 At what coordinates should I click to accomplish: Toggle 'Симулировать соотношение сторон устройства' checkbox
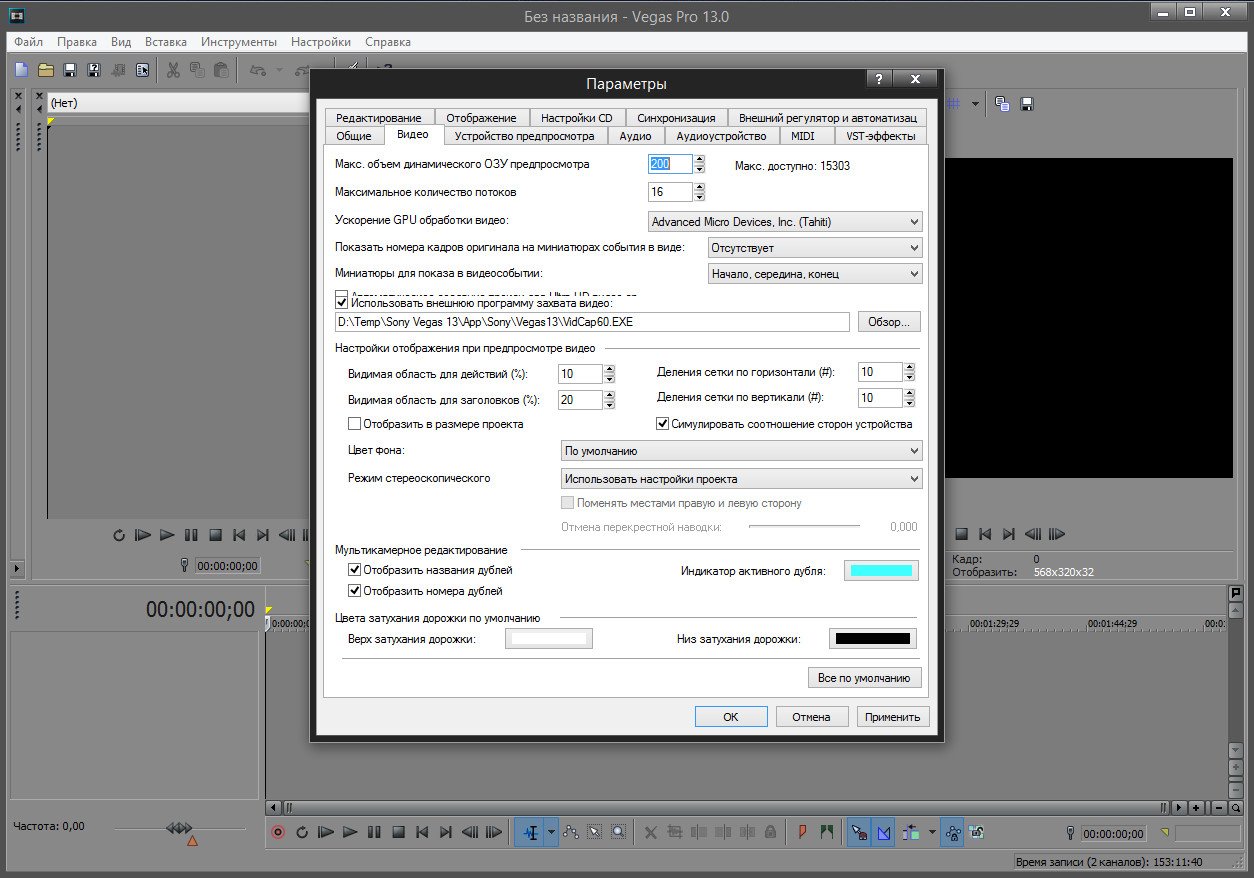pyautogui.click(x=662, y=424)
